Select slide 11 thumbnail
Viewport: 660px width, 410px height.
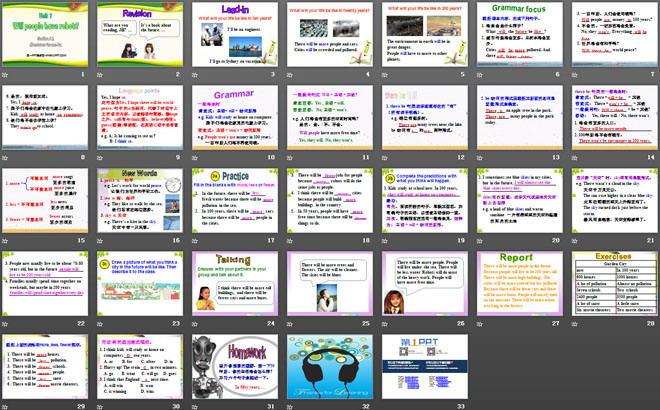tap(330, 117)
